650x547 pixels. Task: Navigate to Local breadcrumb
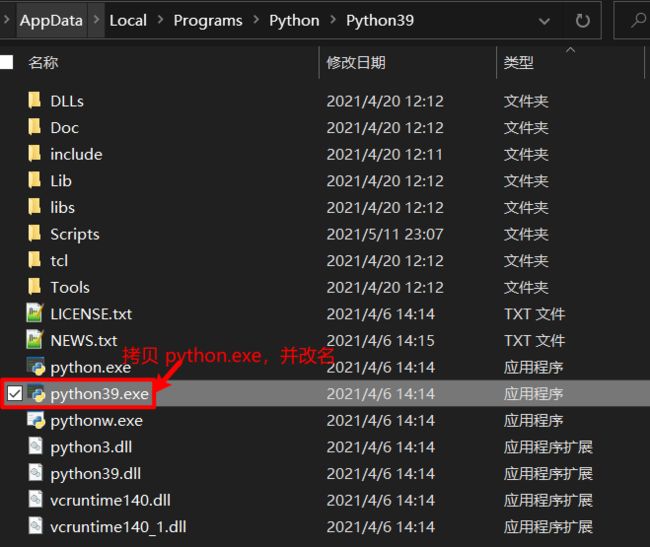[128, 20]
